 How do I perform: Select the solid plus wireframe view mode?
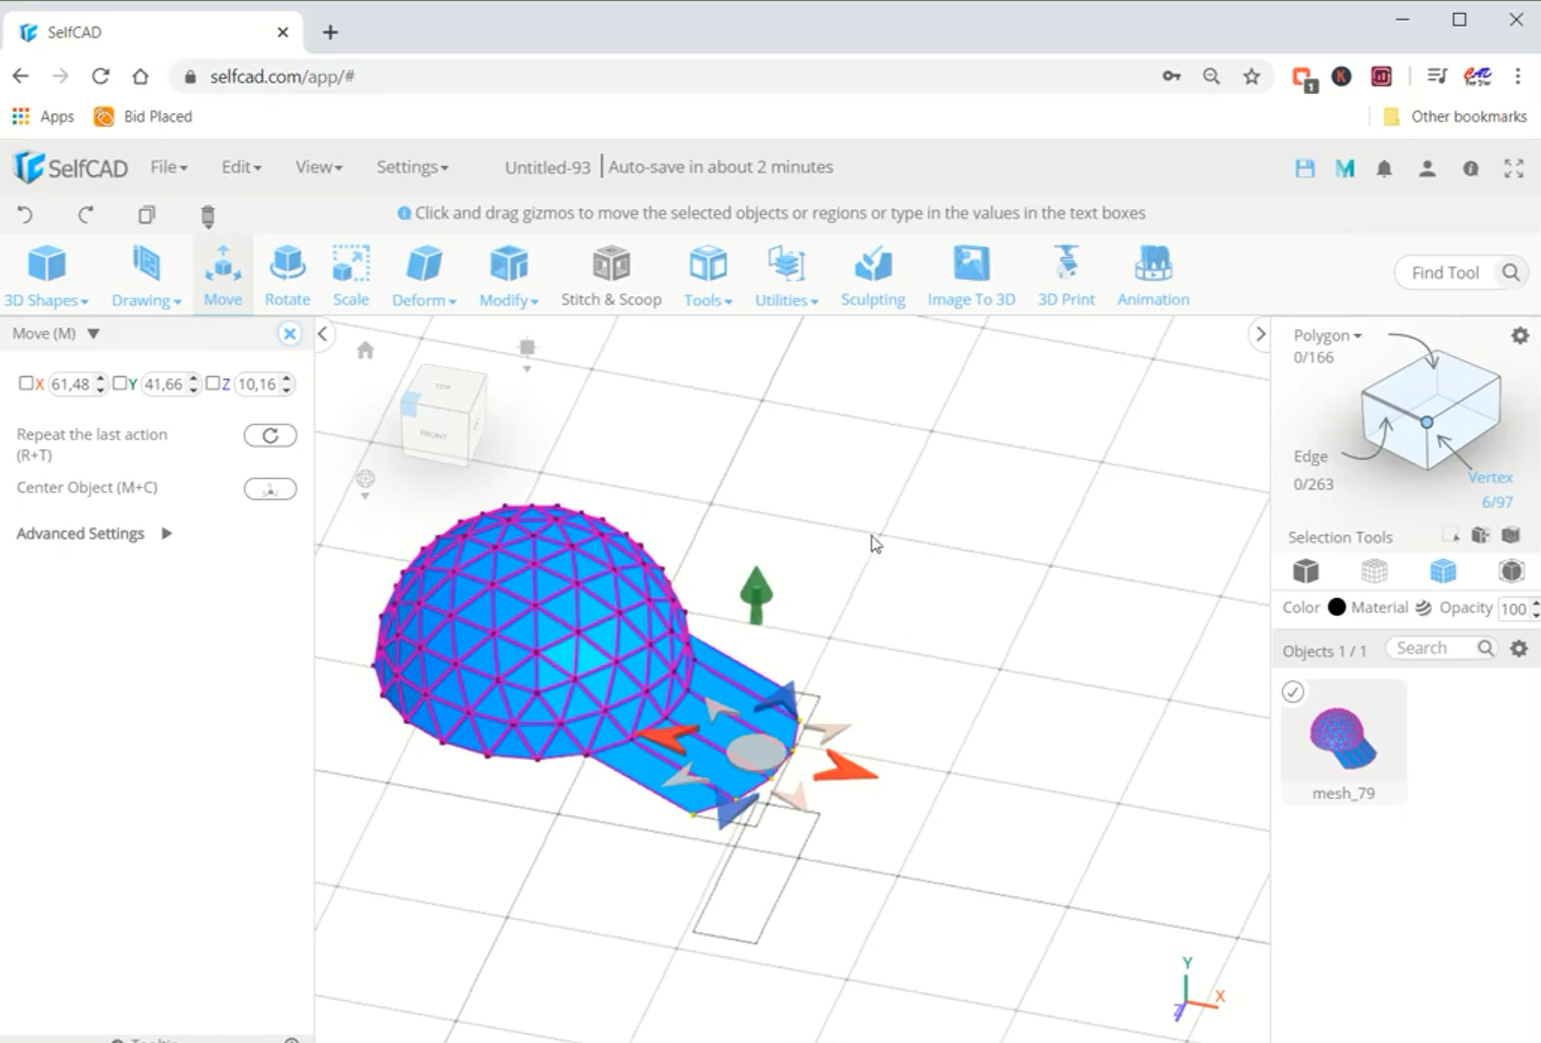[x=1443, y=571]
